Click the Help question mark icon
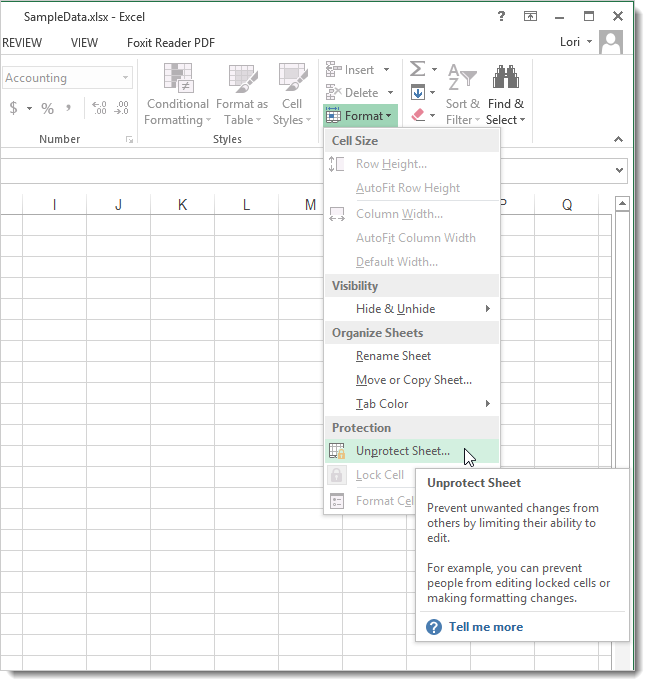The height and width of the screenshot is (686, 650). pos(501,17)
